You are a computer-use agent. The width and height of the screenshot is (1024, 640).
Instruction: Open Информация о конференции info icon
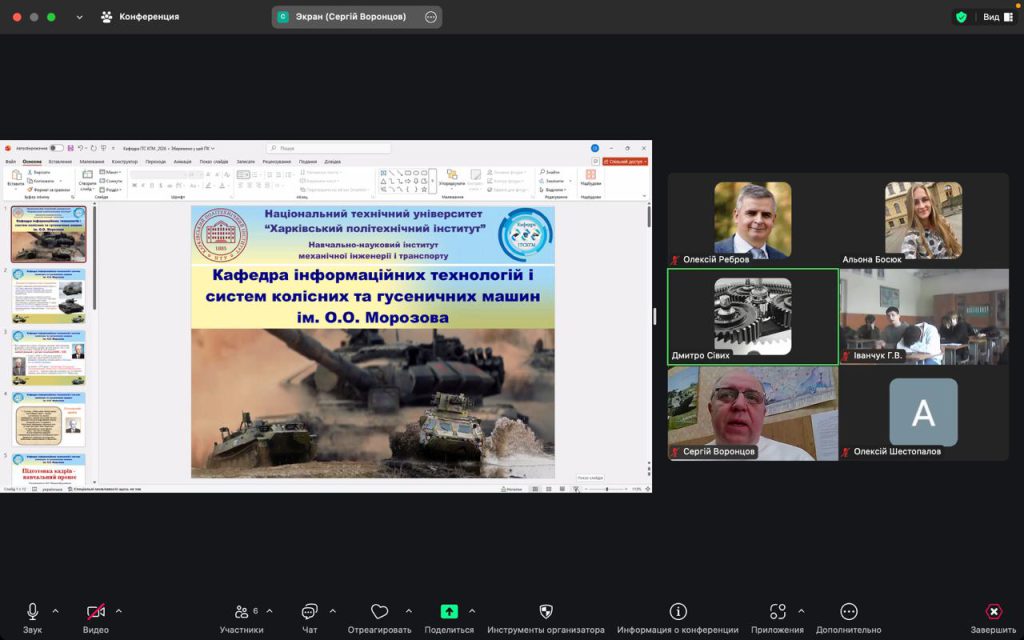click(x=678, y=612)
